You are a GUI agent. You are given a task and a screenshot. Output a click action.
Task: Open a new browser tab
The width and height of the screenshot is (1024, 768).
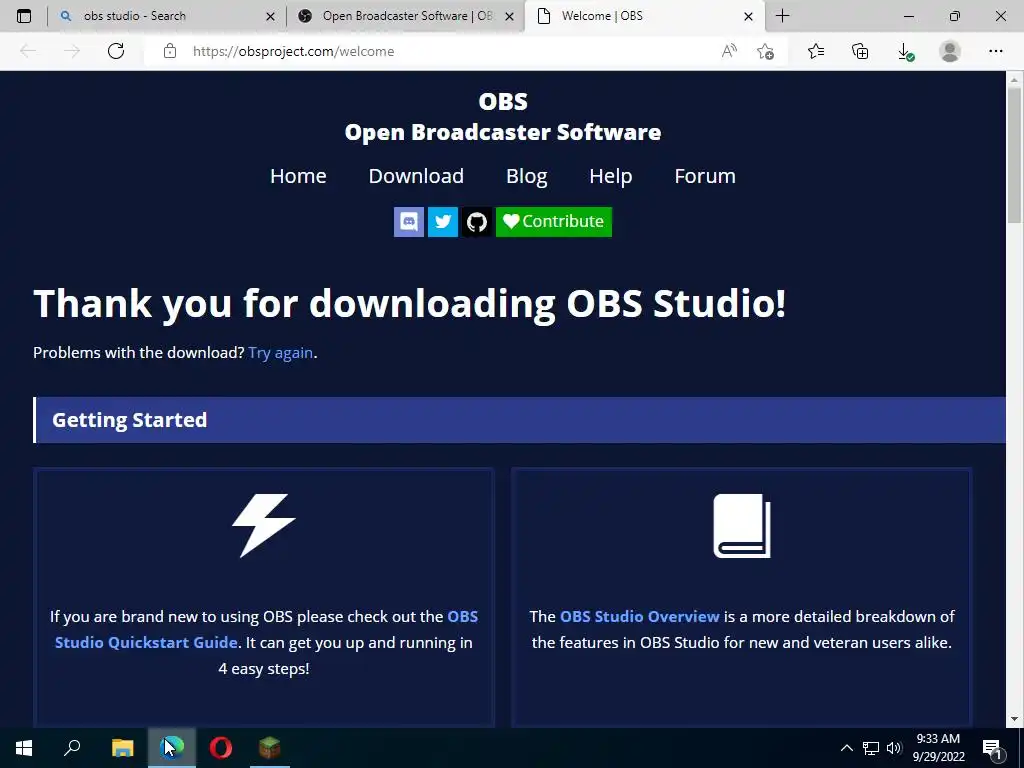782,16
